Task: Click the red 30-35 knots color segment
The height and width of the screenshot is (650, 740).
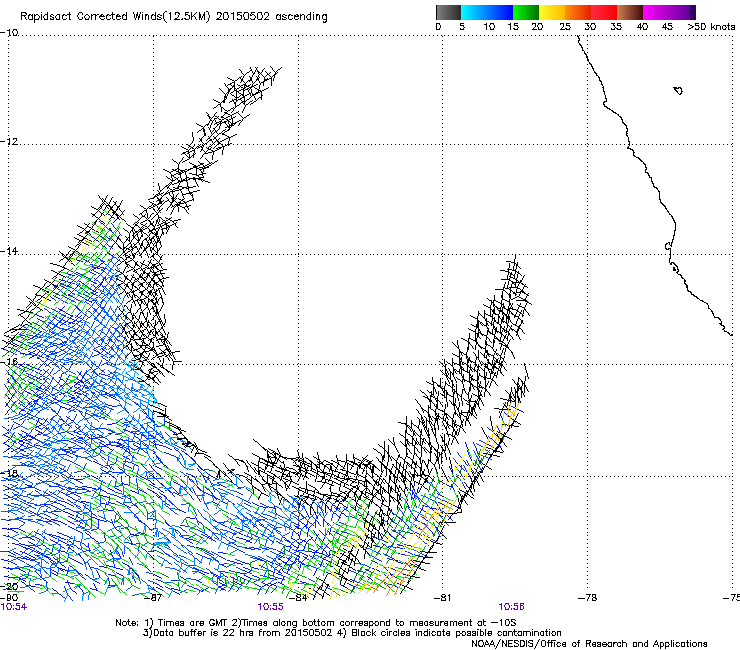Action: coord(604,12)
